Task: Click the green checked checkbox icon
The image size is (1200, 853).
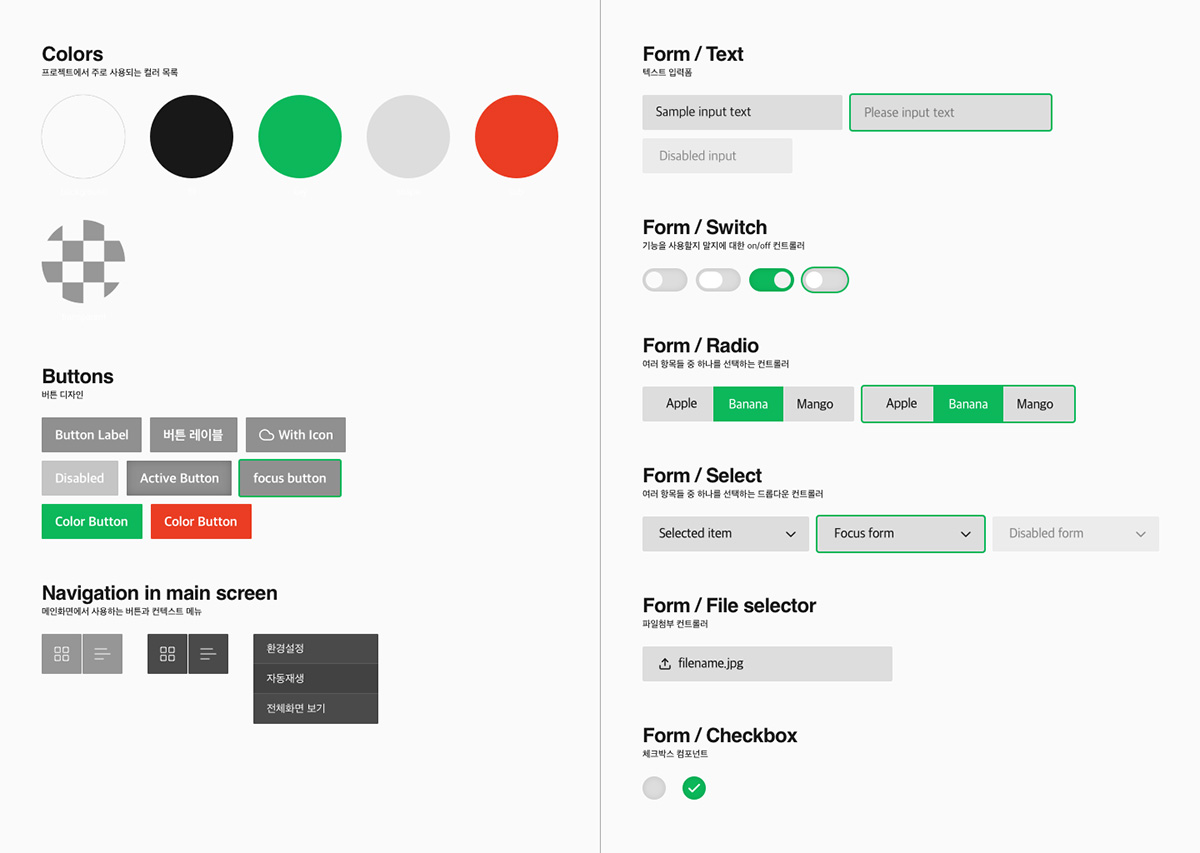Action: pos(694,788)
